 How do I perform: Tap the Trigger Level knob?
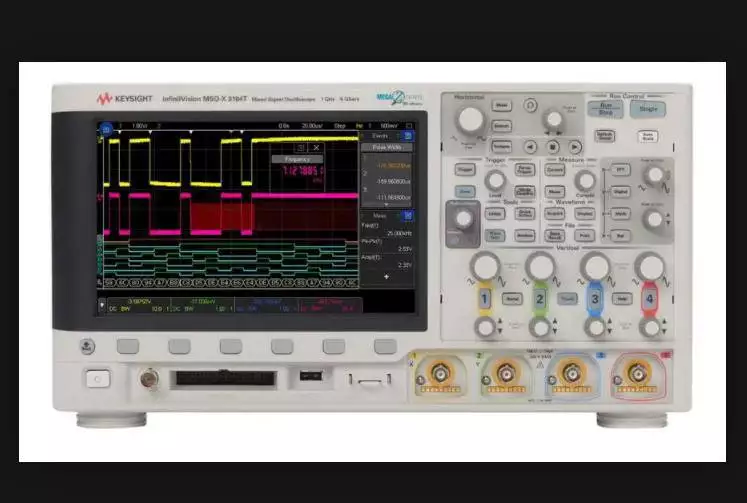coord(495,181)
